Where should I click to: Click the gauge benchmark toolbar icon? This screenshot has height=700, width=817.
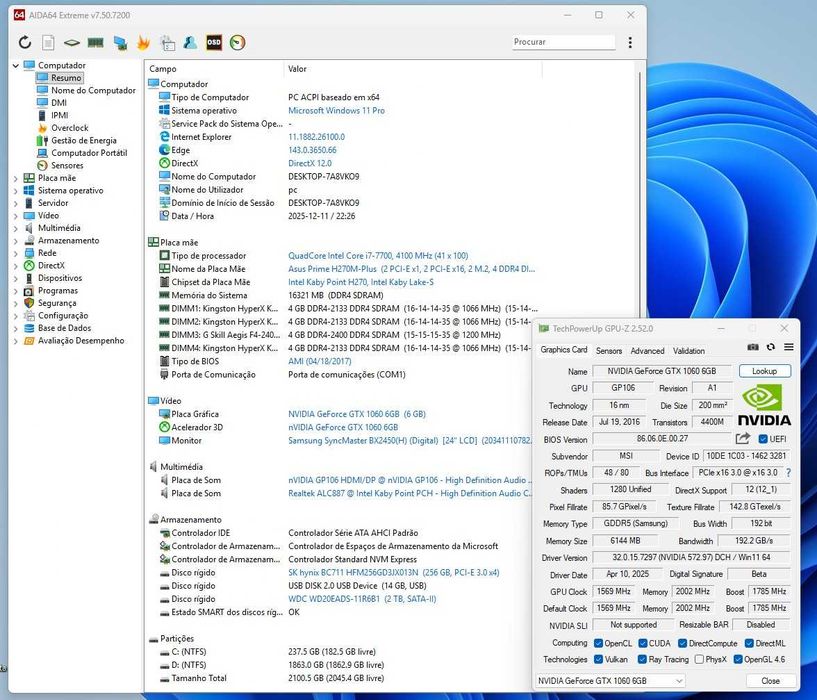(x=238, y=42)
